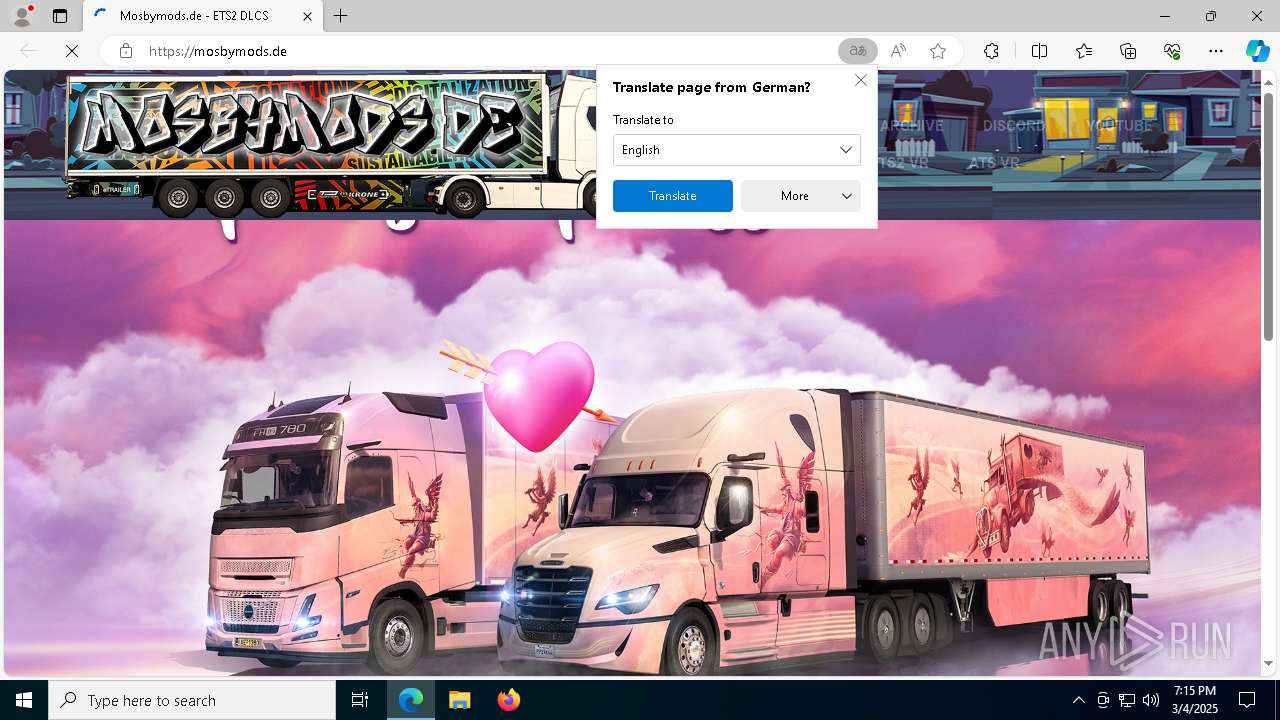
Task: Minimize the Edge browser window
Action: pyautogui.click(x=1165, y=16)
